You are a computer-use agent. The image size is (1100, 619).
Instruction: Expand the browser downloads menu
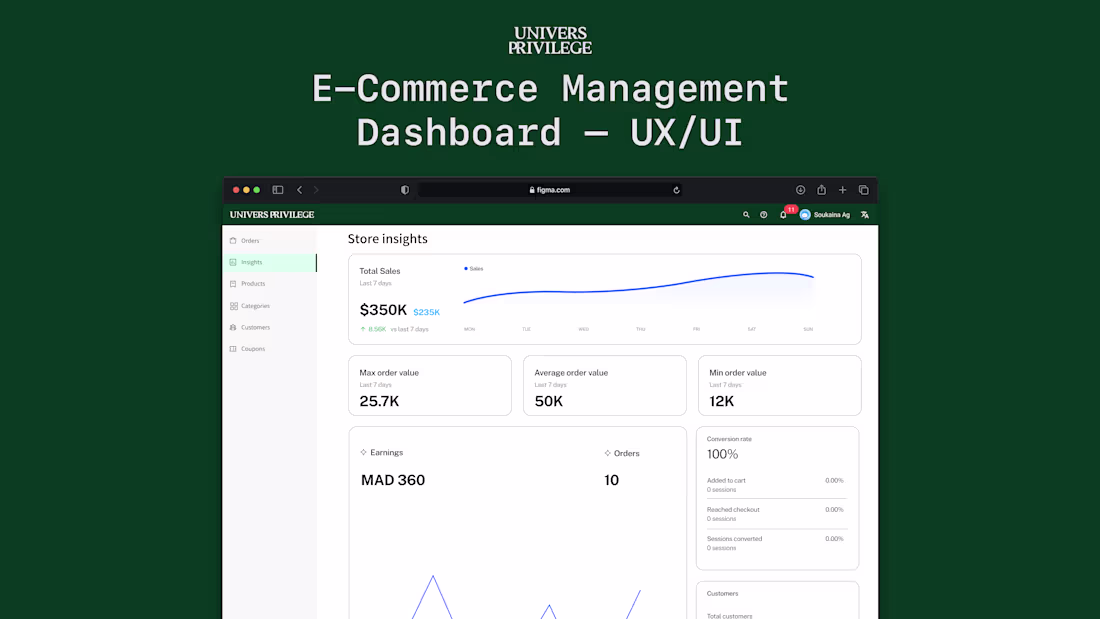pyautogui.click(x=800, y=190)
